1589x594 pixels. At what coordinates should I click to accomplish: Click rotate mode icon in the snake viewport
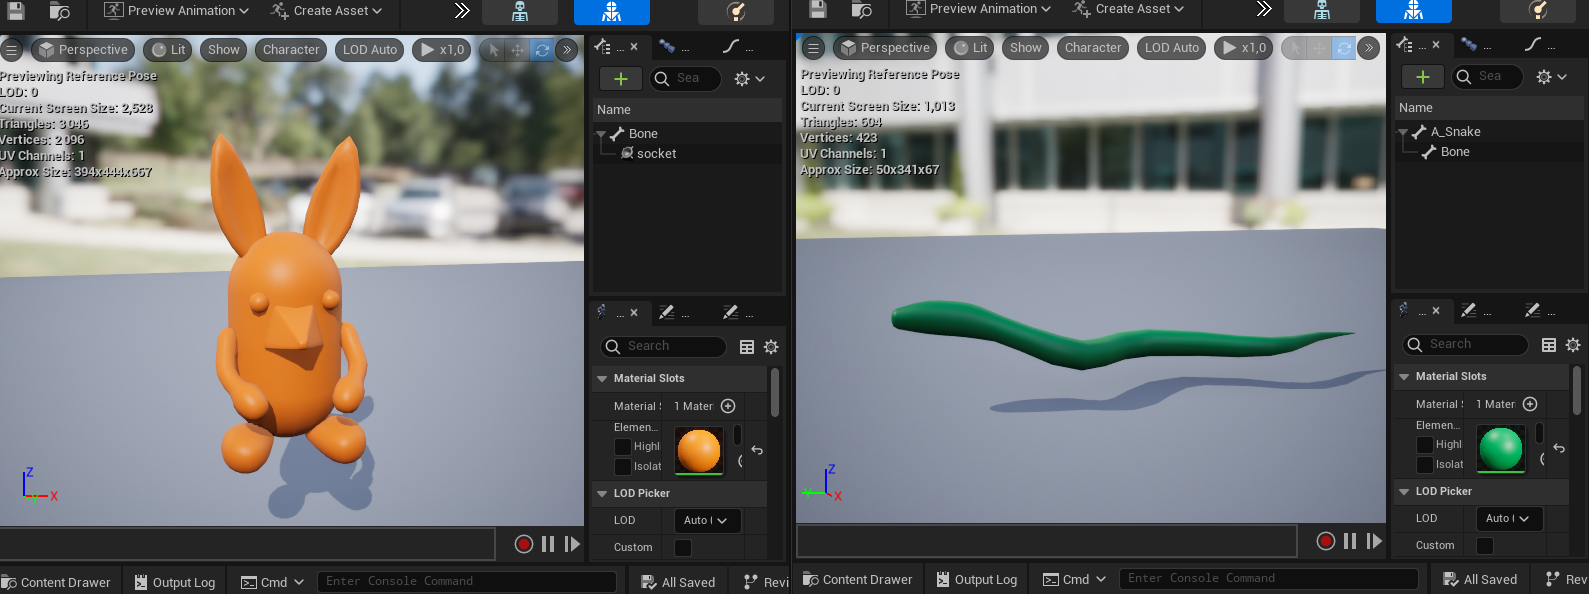1343,48
